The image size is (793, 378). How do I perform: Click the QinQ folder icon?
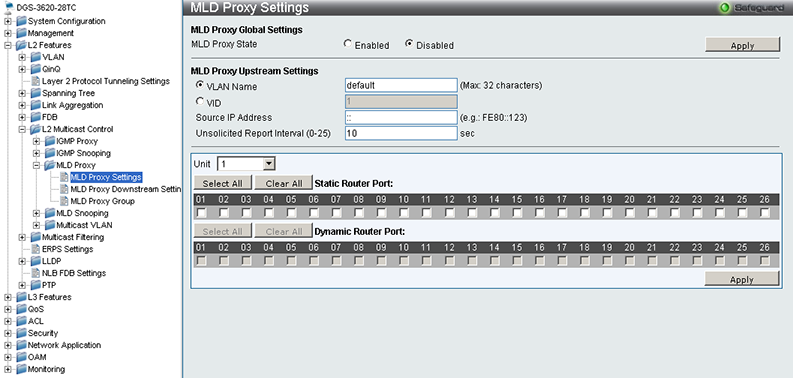pyautogui.click(x=35, y=69)
